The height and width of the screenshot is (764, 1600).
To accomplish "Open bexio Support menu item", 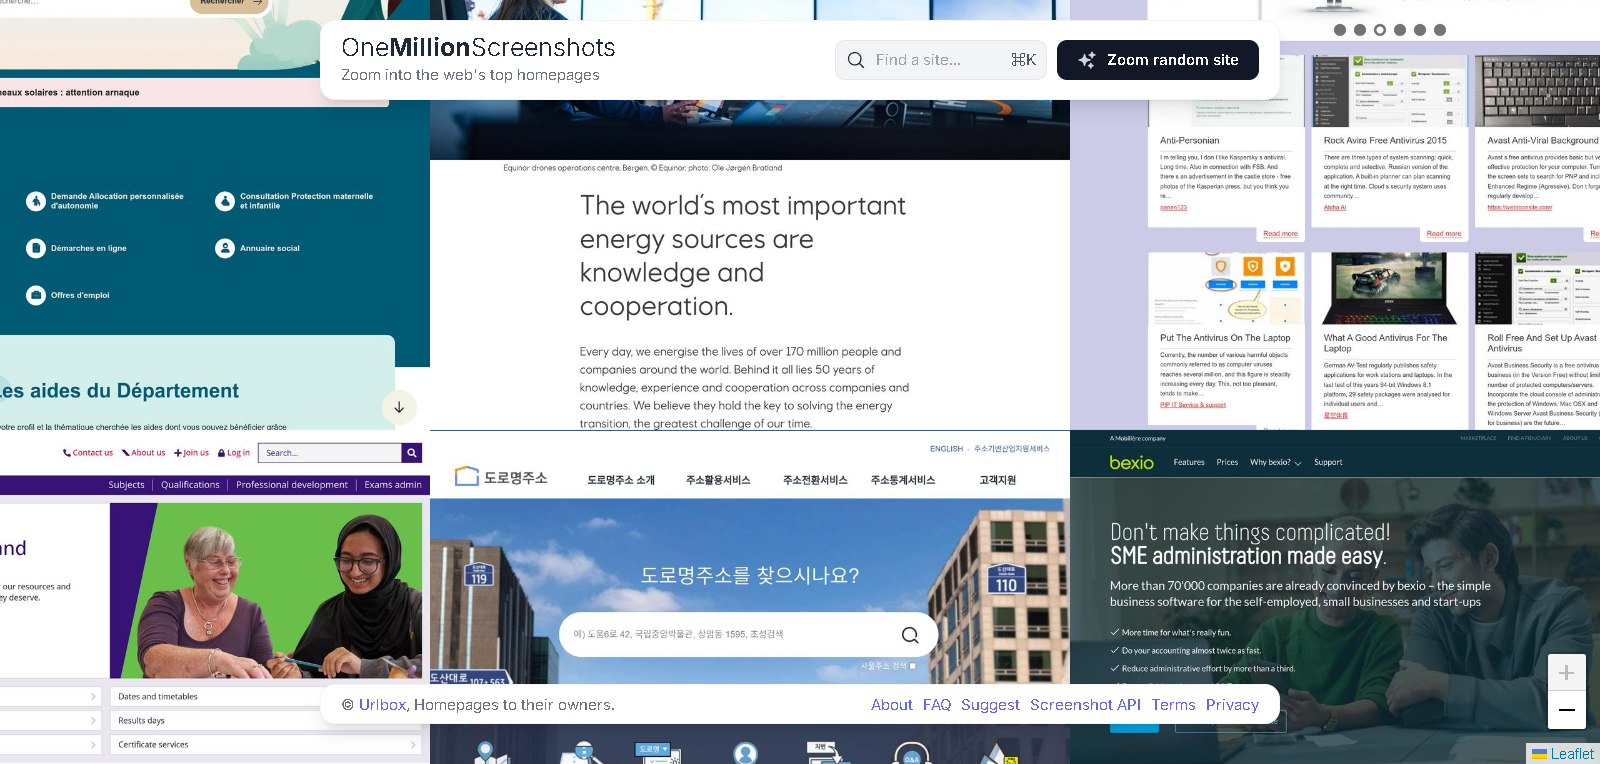I will 1328,462.
